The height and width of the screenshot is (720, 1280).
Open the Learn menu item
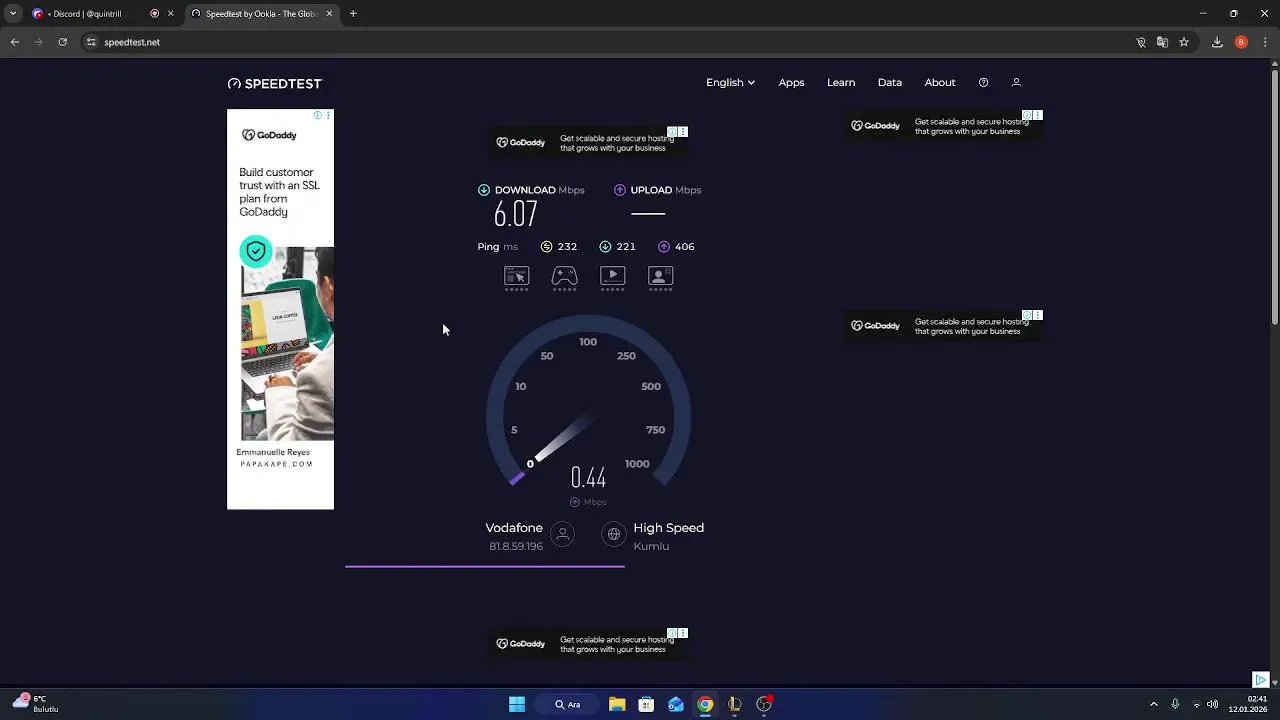coord(841,83)
